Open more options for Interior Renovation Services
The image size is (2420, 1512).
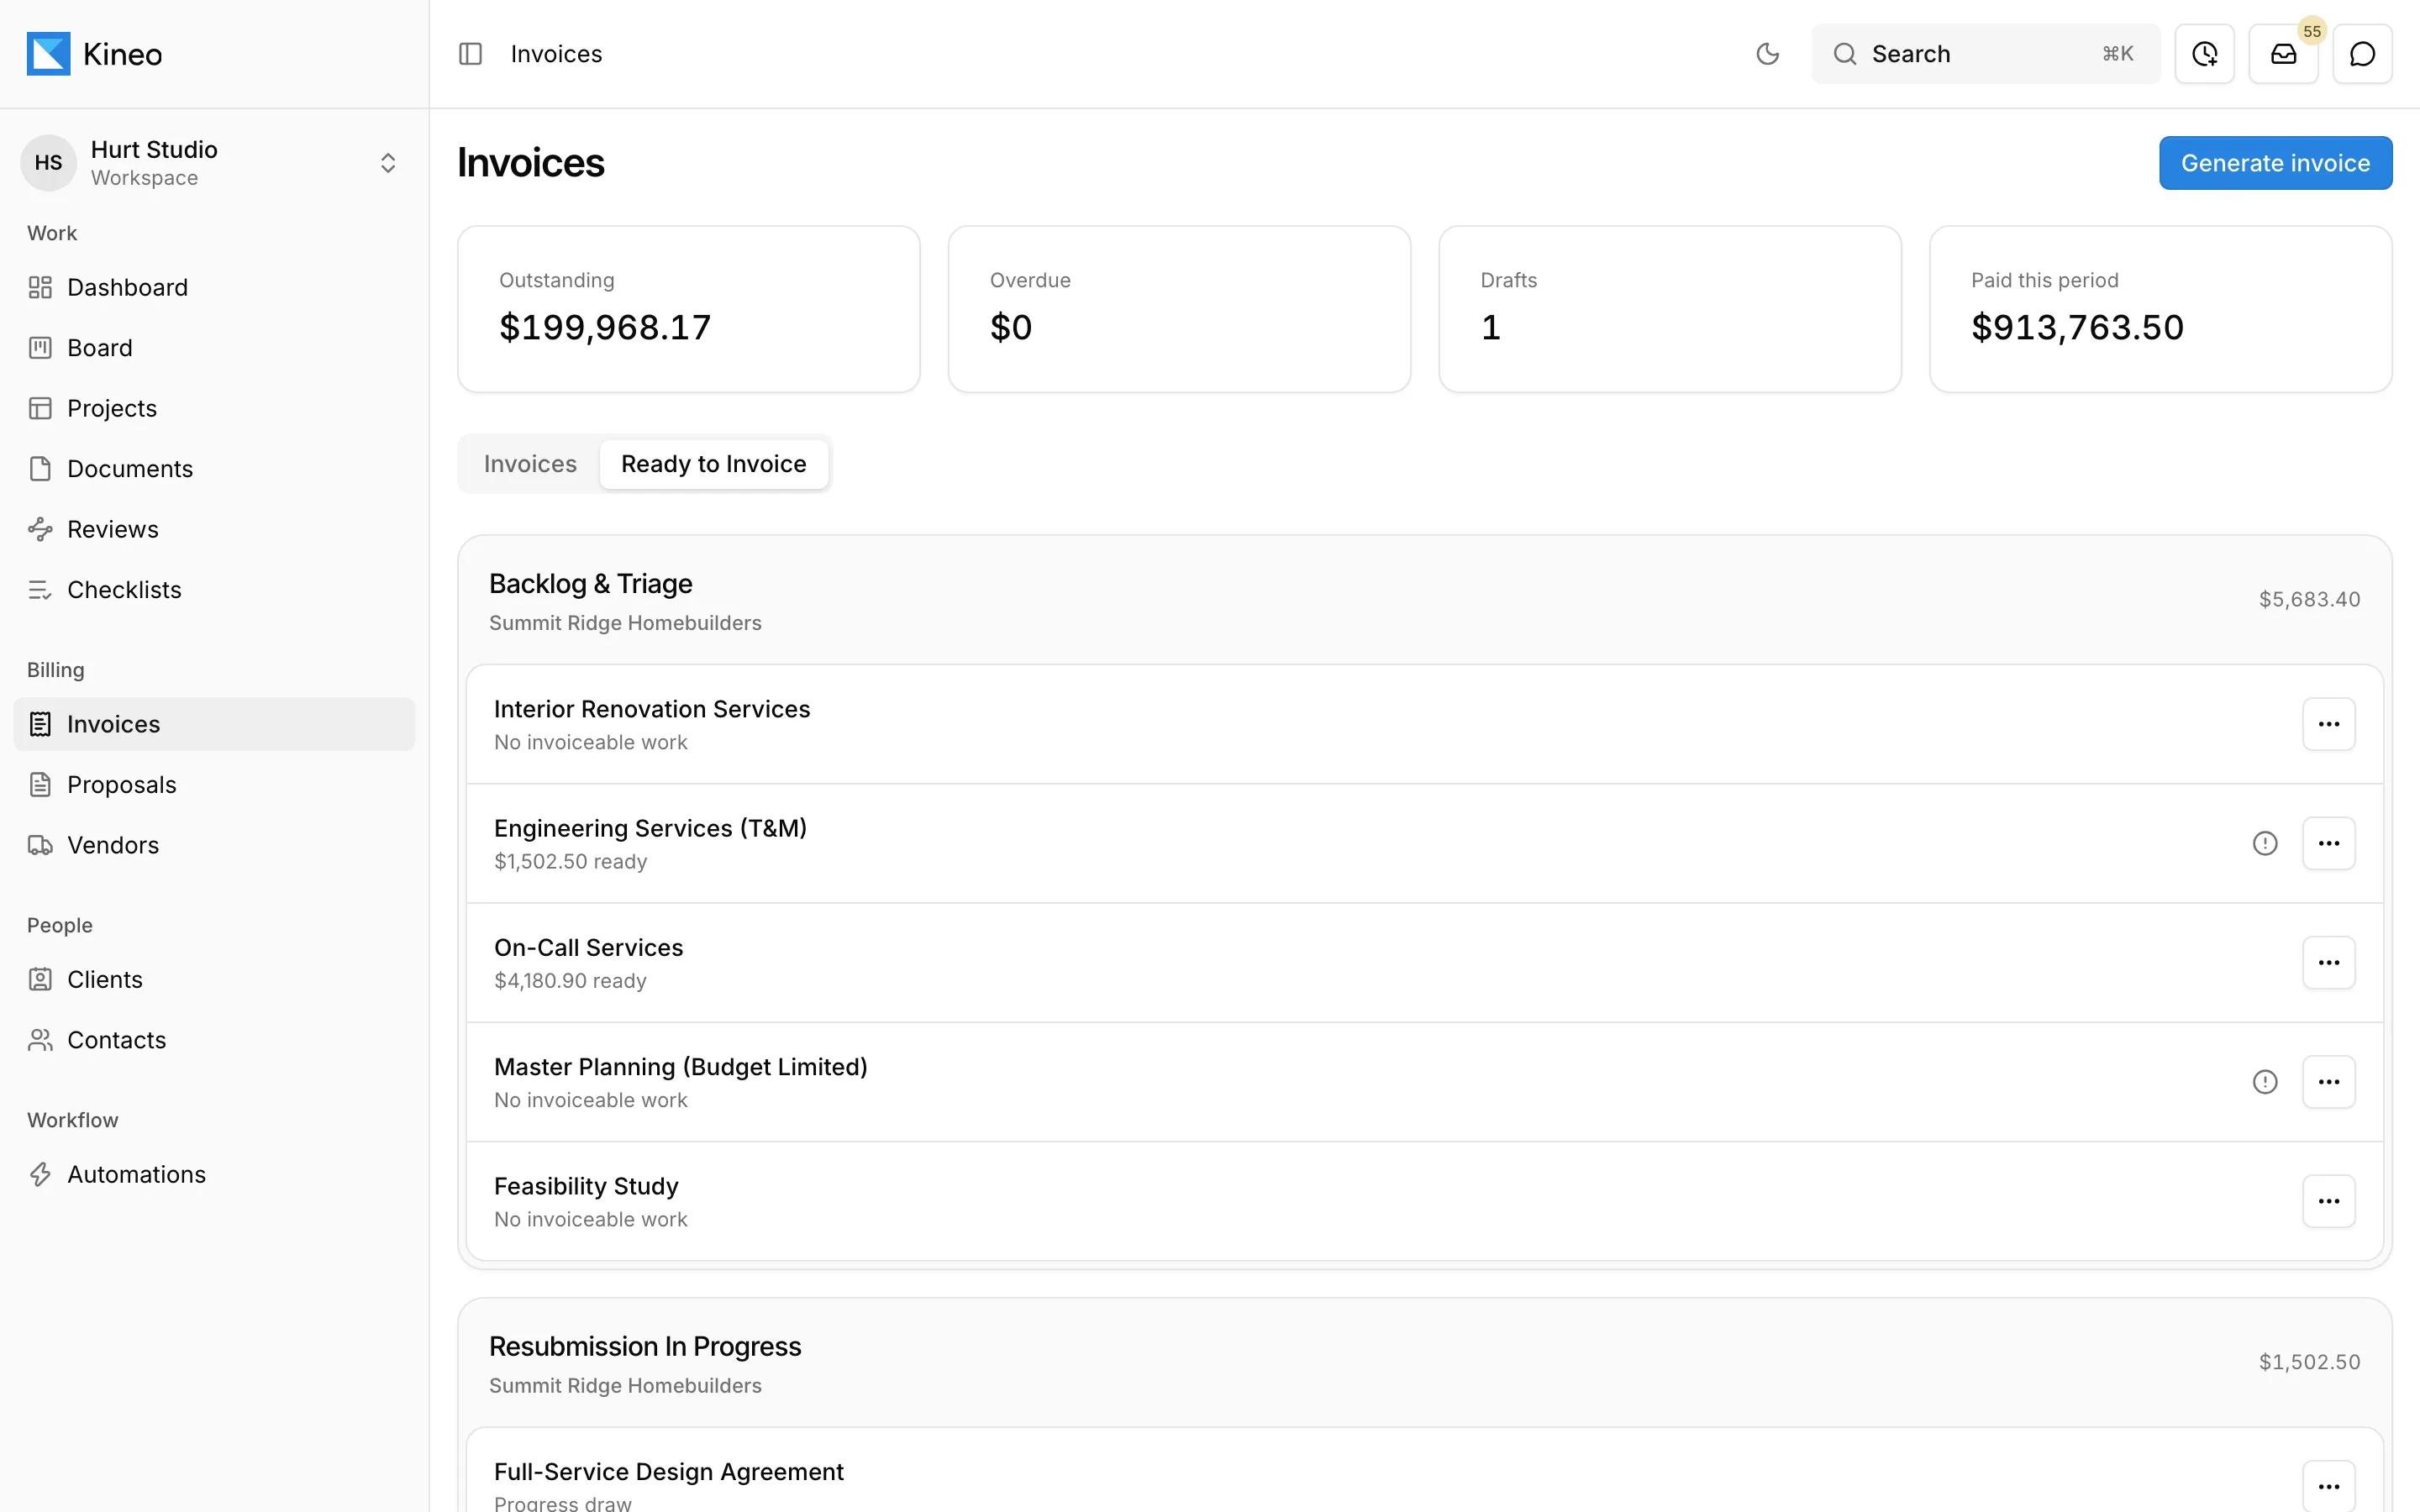(2328, 724)
